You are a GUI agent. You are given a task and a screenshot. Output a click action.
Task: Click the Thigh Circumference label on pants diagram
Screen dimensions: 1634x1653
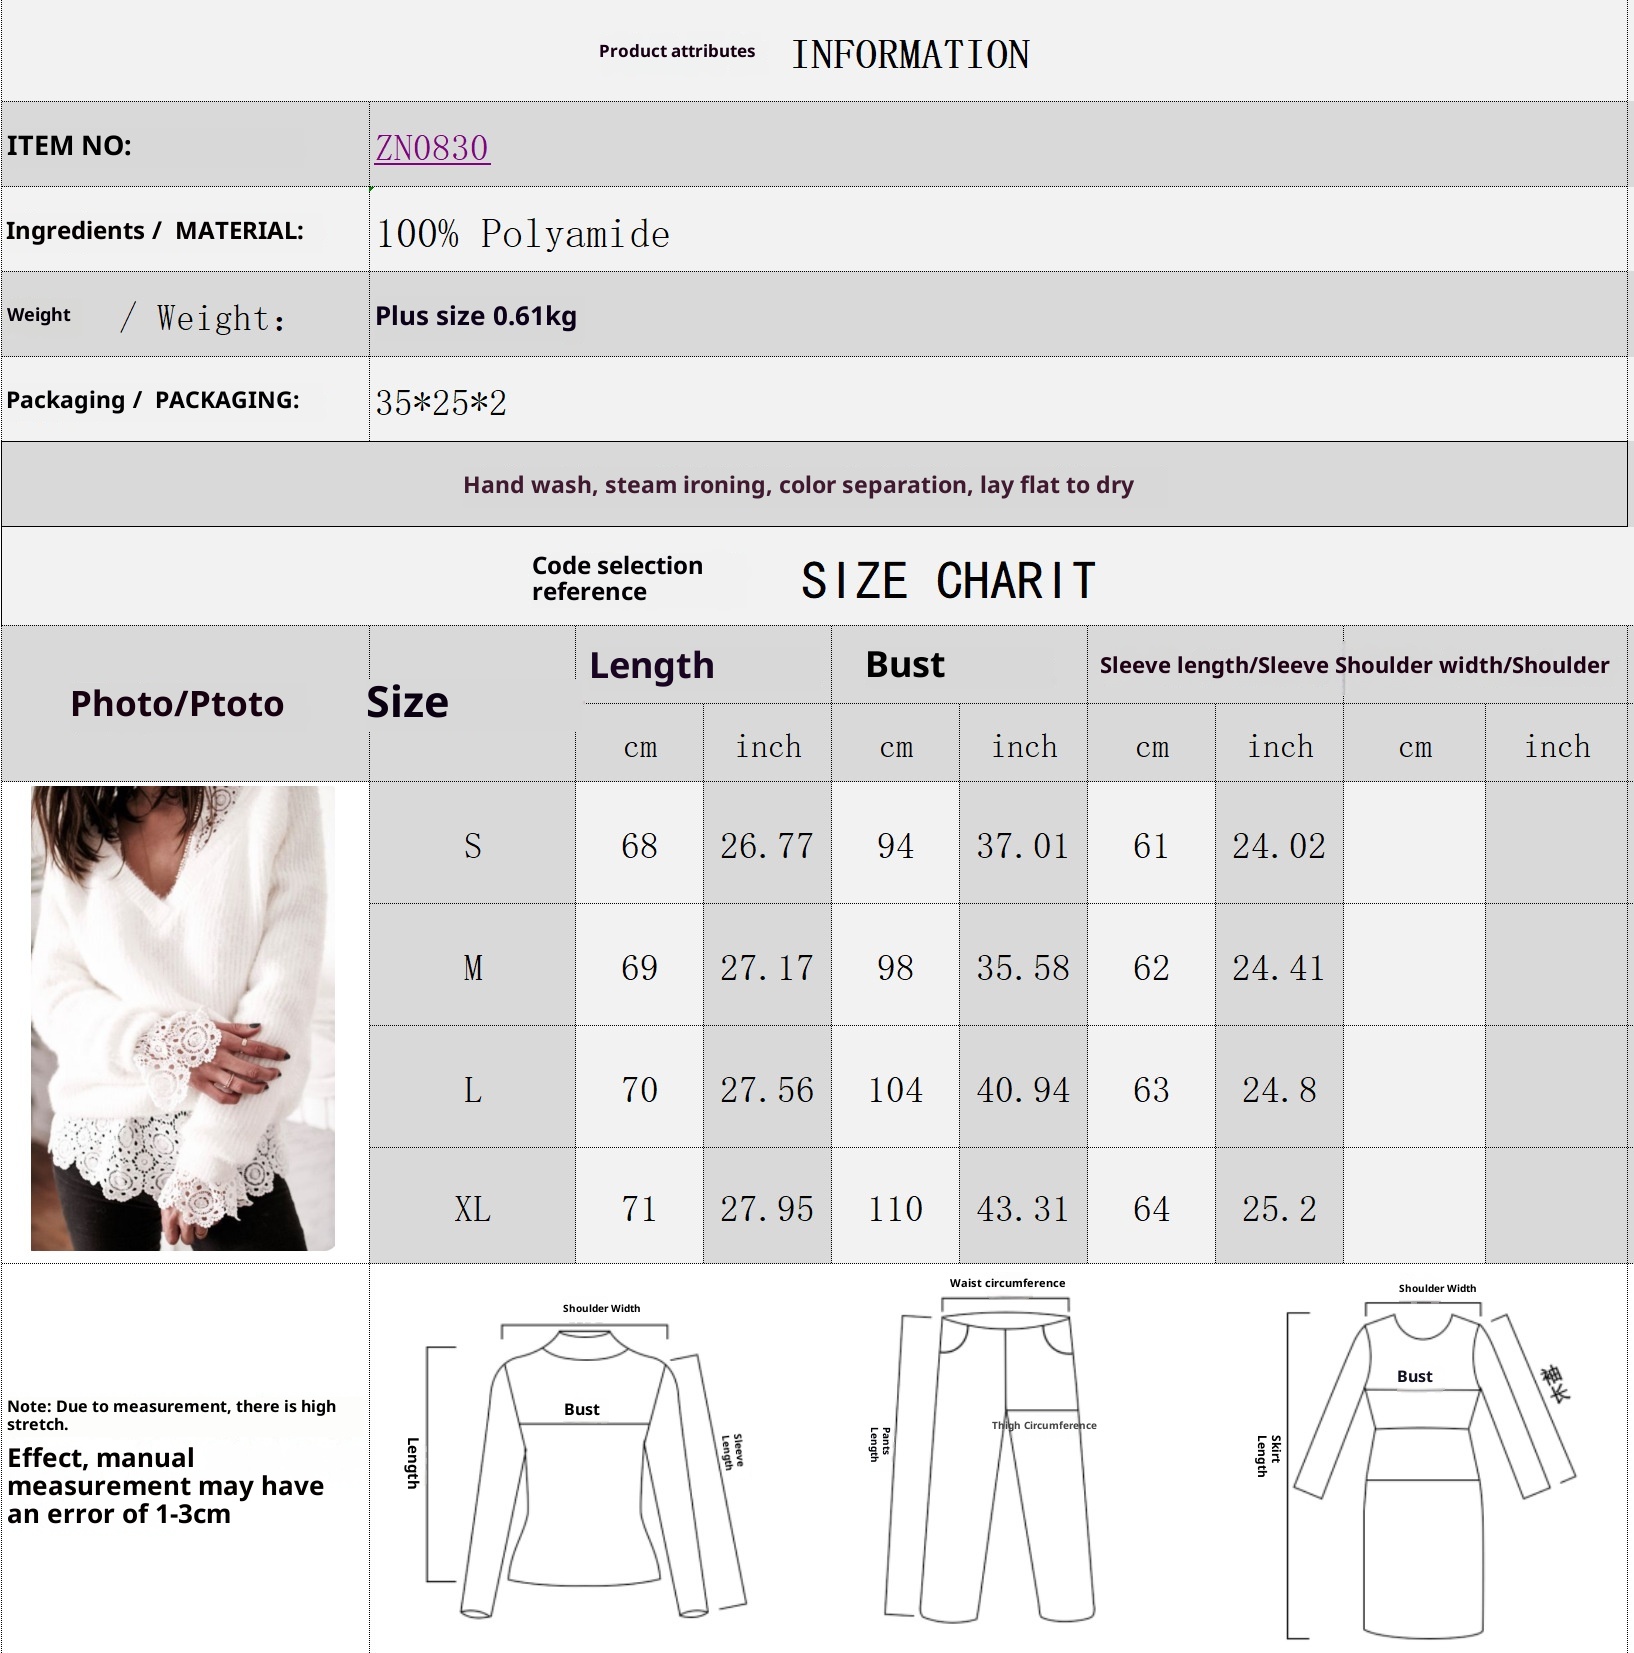[x=1044, y=1425]
